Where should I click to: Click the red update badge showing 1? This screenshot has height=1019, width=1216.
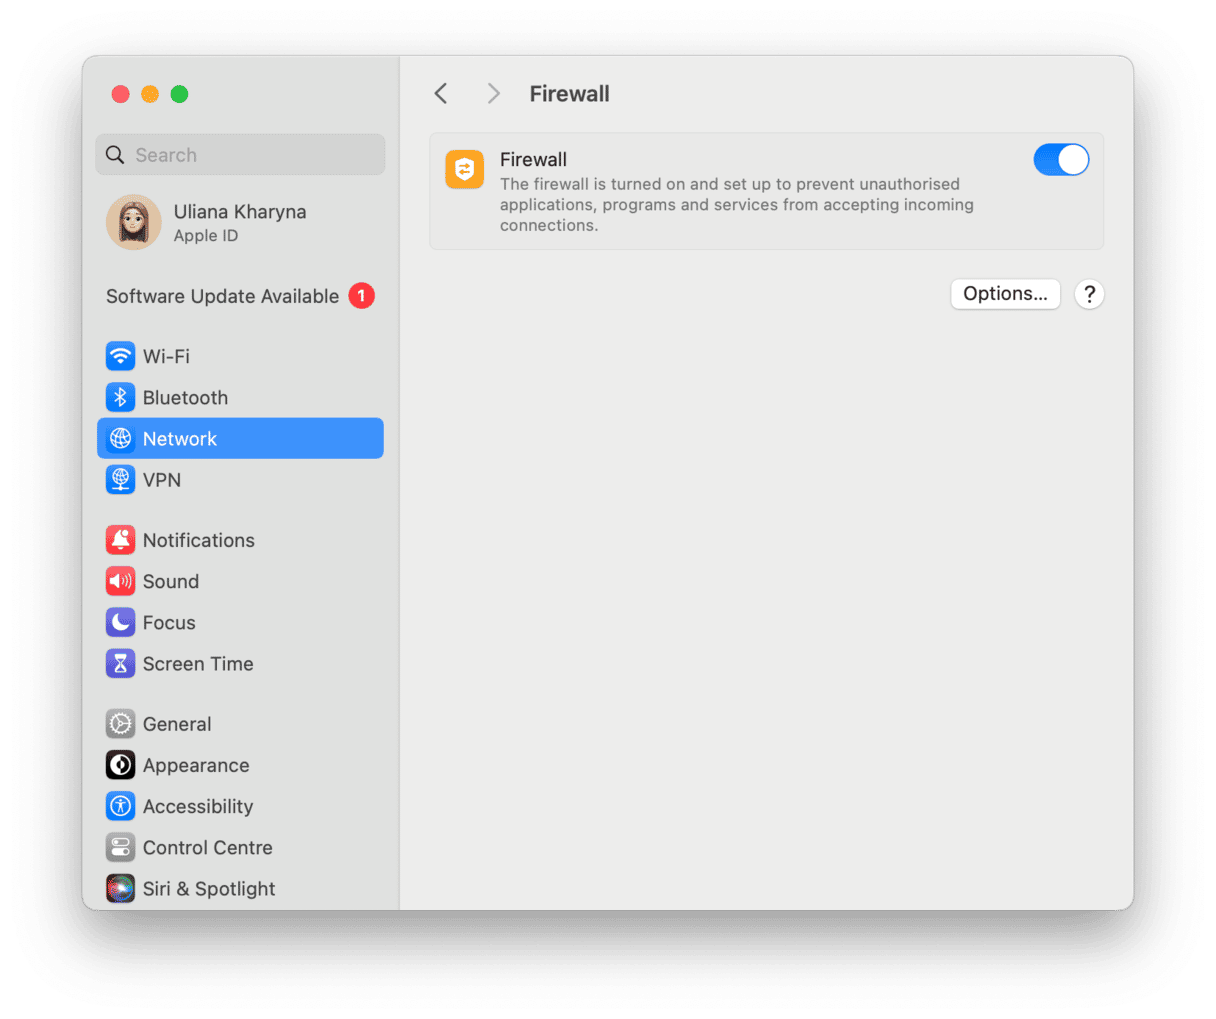click(361, 296)
